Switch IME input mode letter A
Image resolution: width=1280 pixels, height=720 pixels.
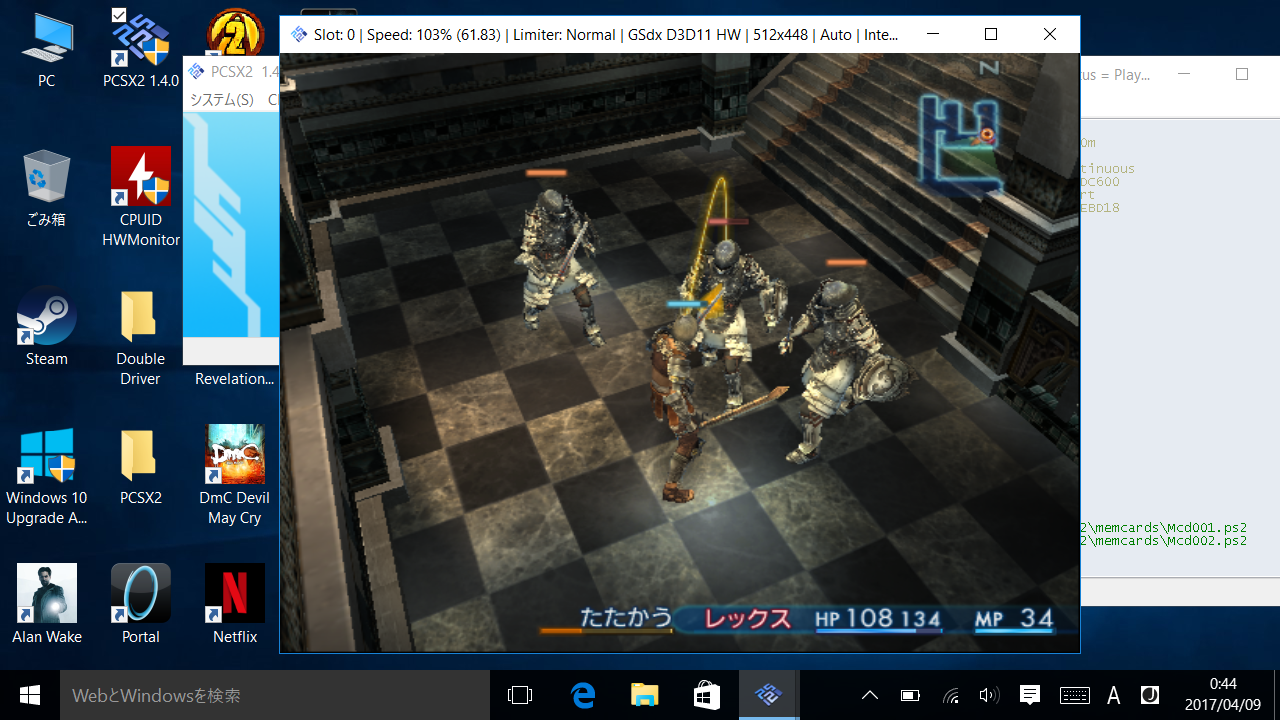pos(1114,695)
